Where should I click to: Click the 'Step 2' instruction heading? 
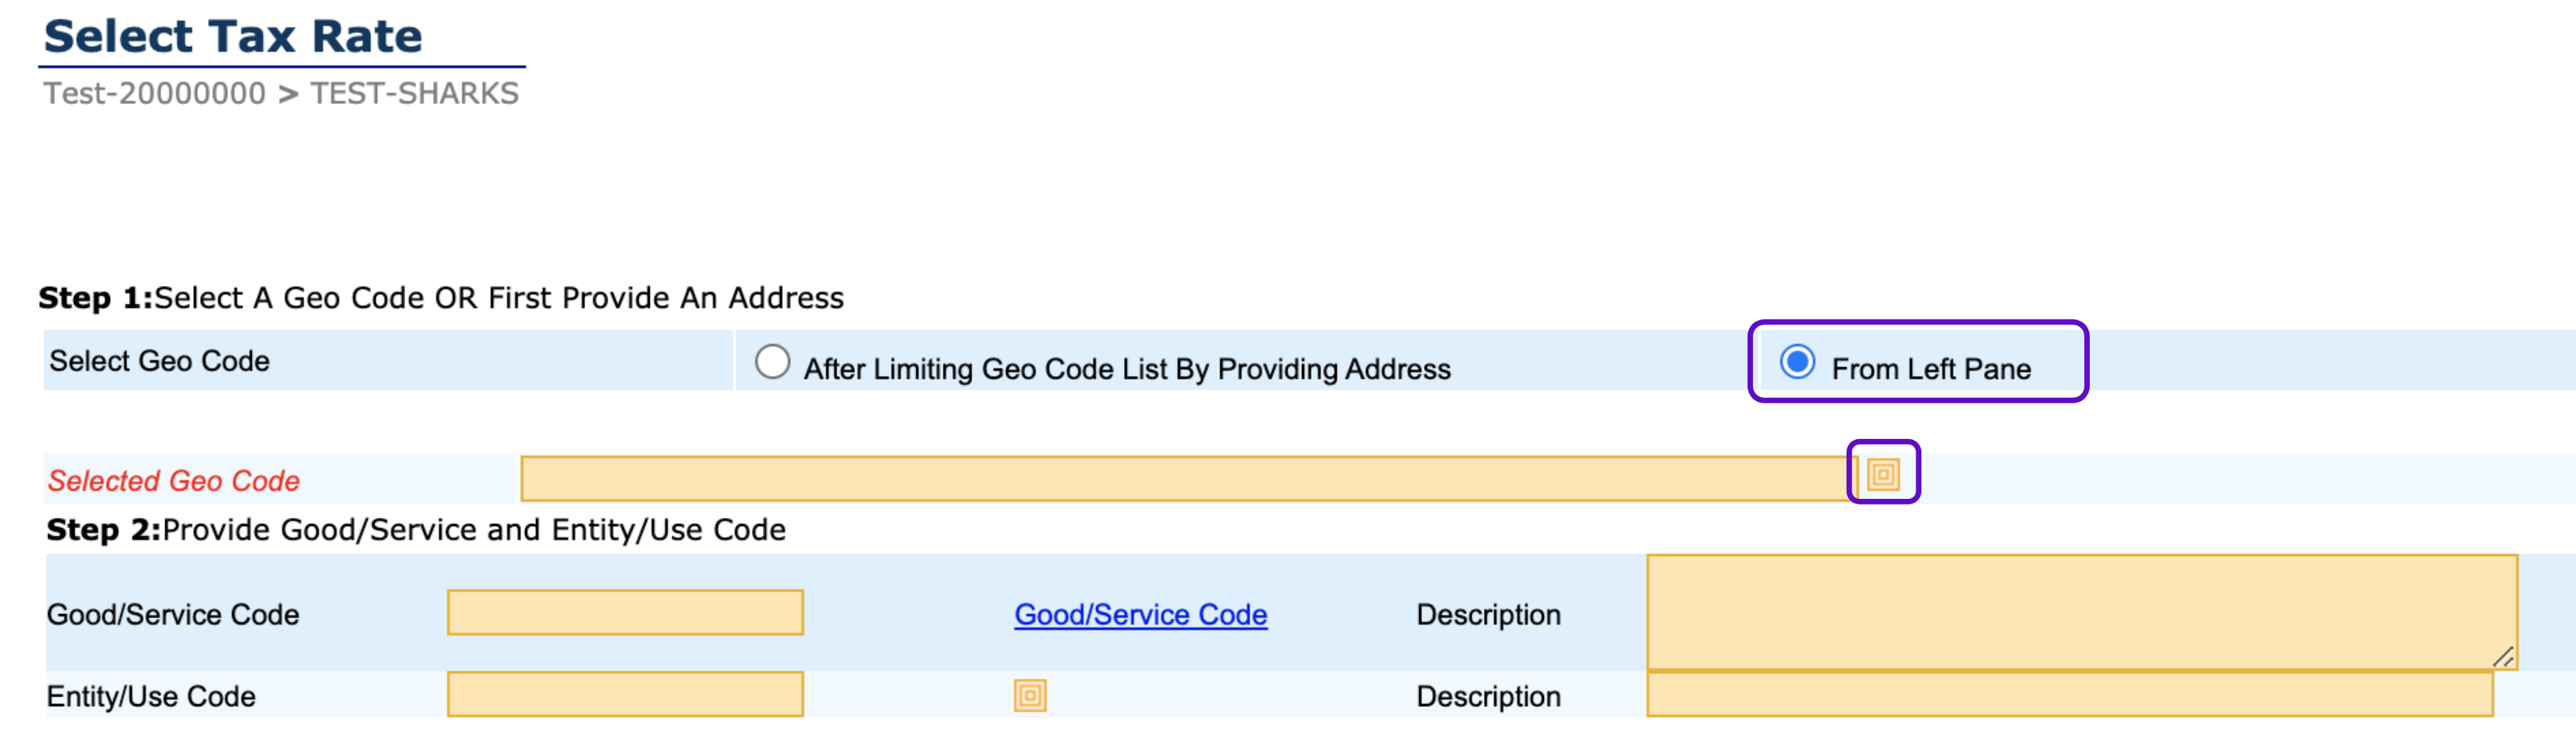[416, 529]
